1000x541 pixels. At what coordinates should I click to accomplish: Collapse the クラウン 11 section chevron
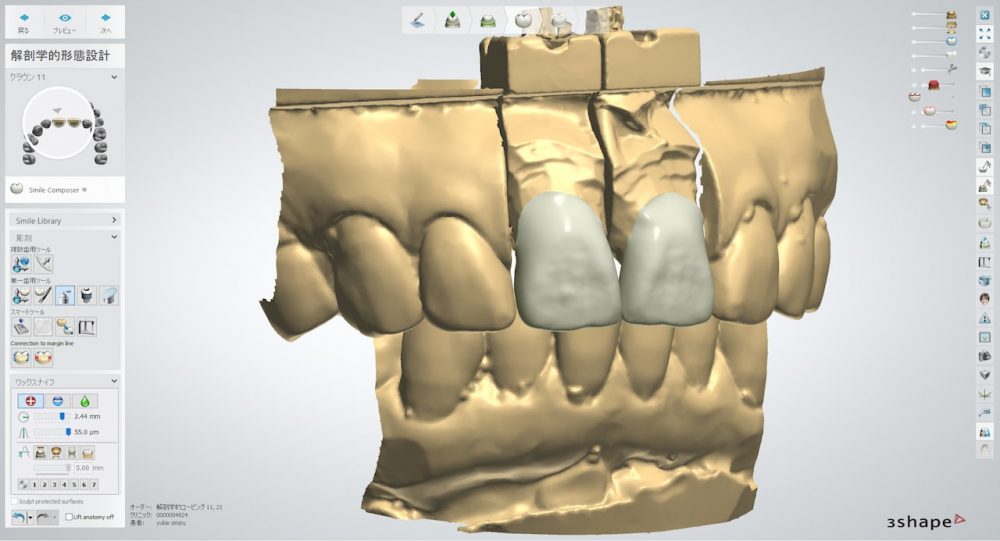pyautogui.click(x=114, y=77)
